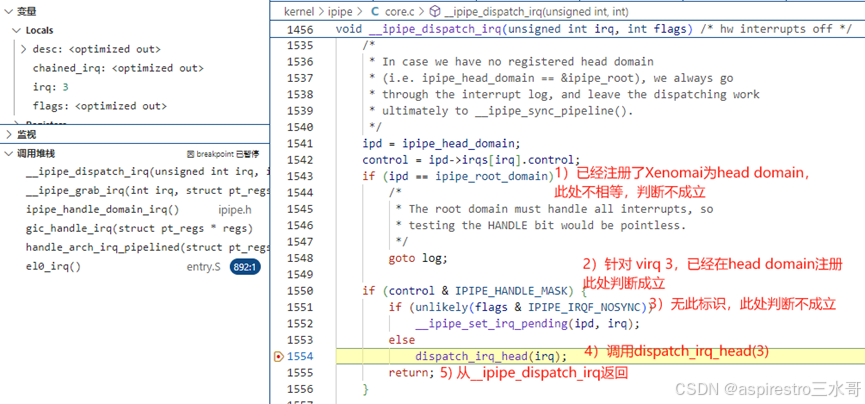The height and width of the screenshot is (404, 865).
Task: Click IPIPE_IRQF_NOSYNC identifier in code
Action: click(x=585, y=307)
